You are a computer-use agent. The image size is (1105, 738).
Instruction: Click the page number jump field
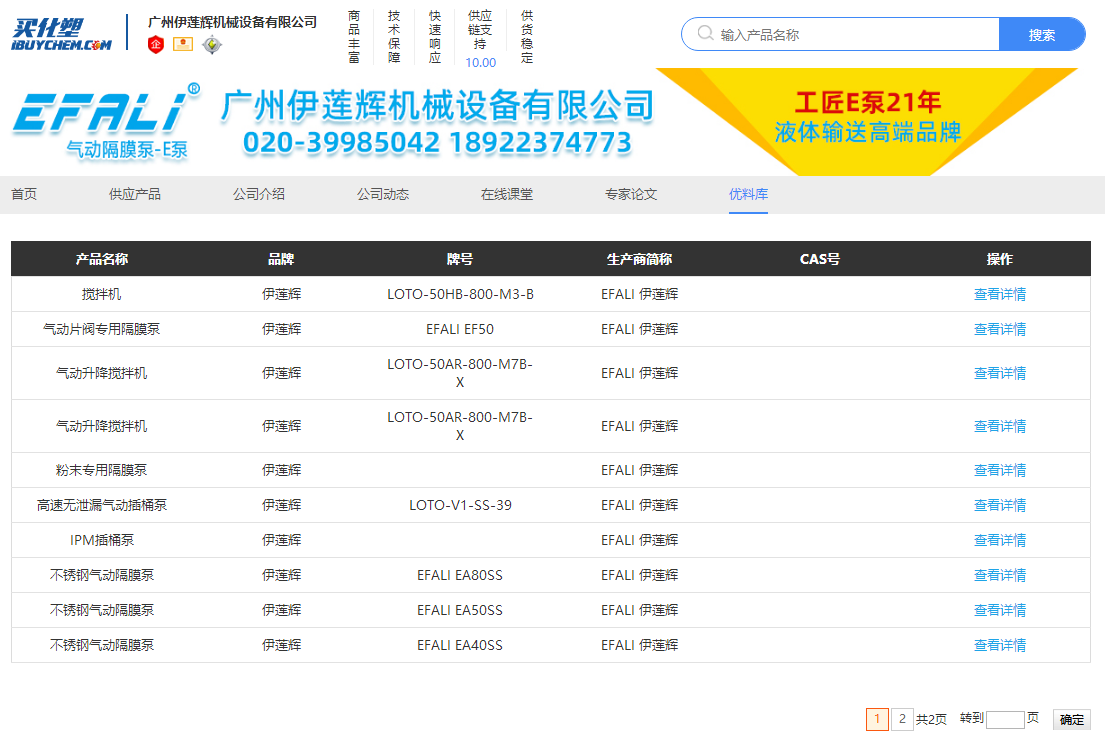(1005, 719)
